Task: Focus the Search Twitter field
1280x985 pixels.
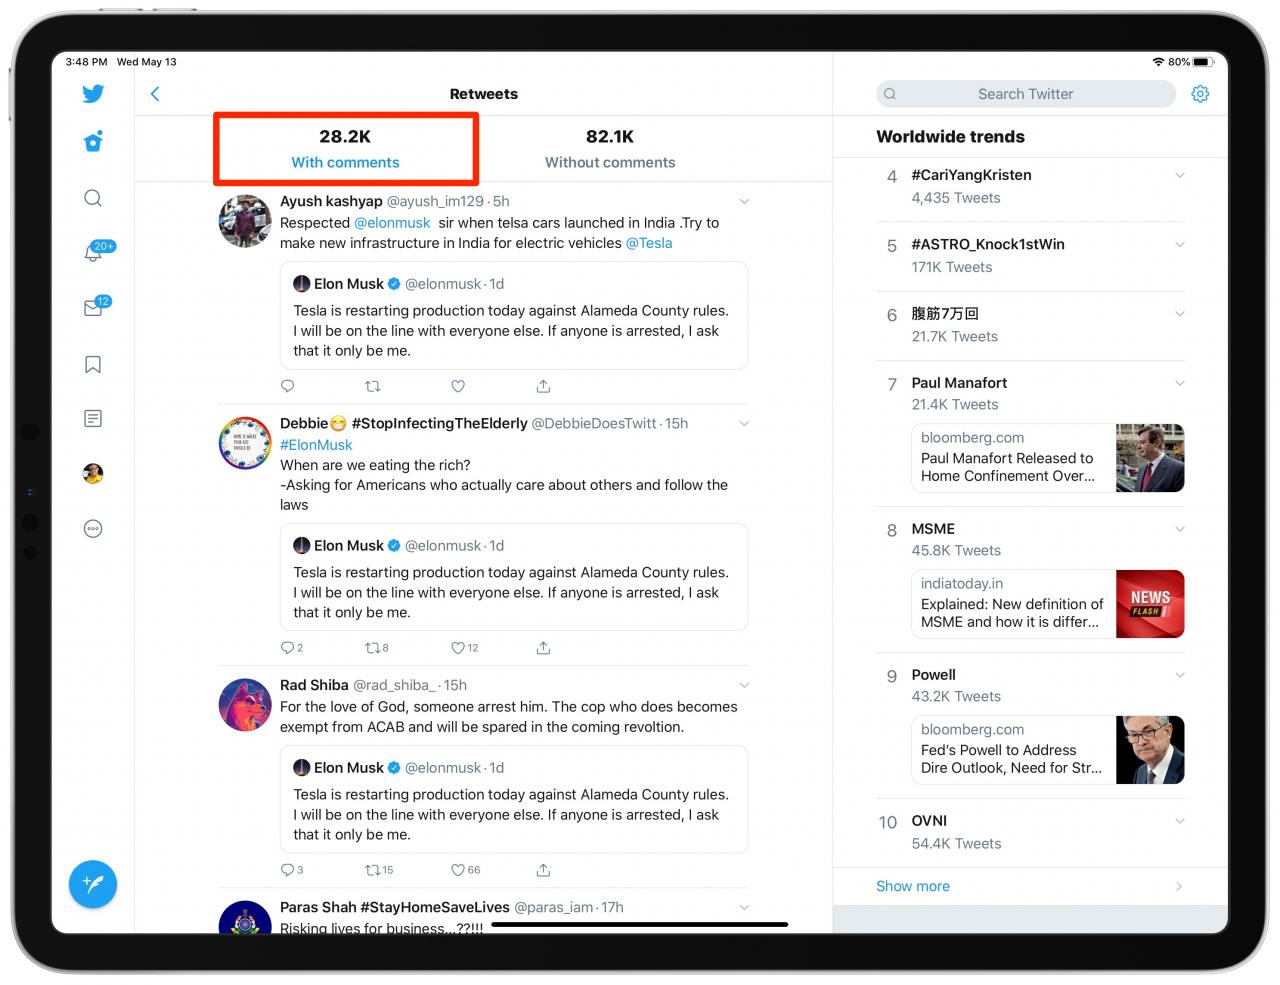Action: (1026, 94)
